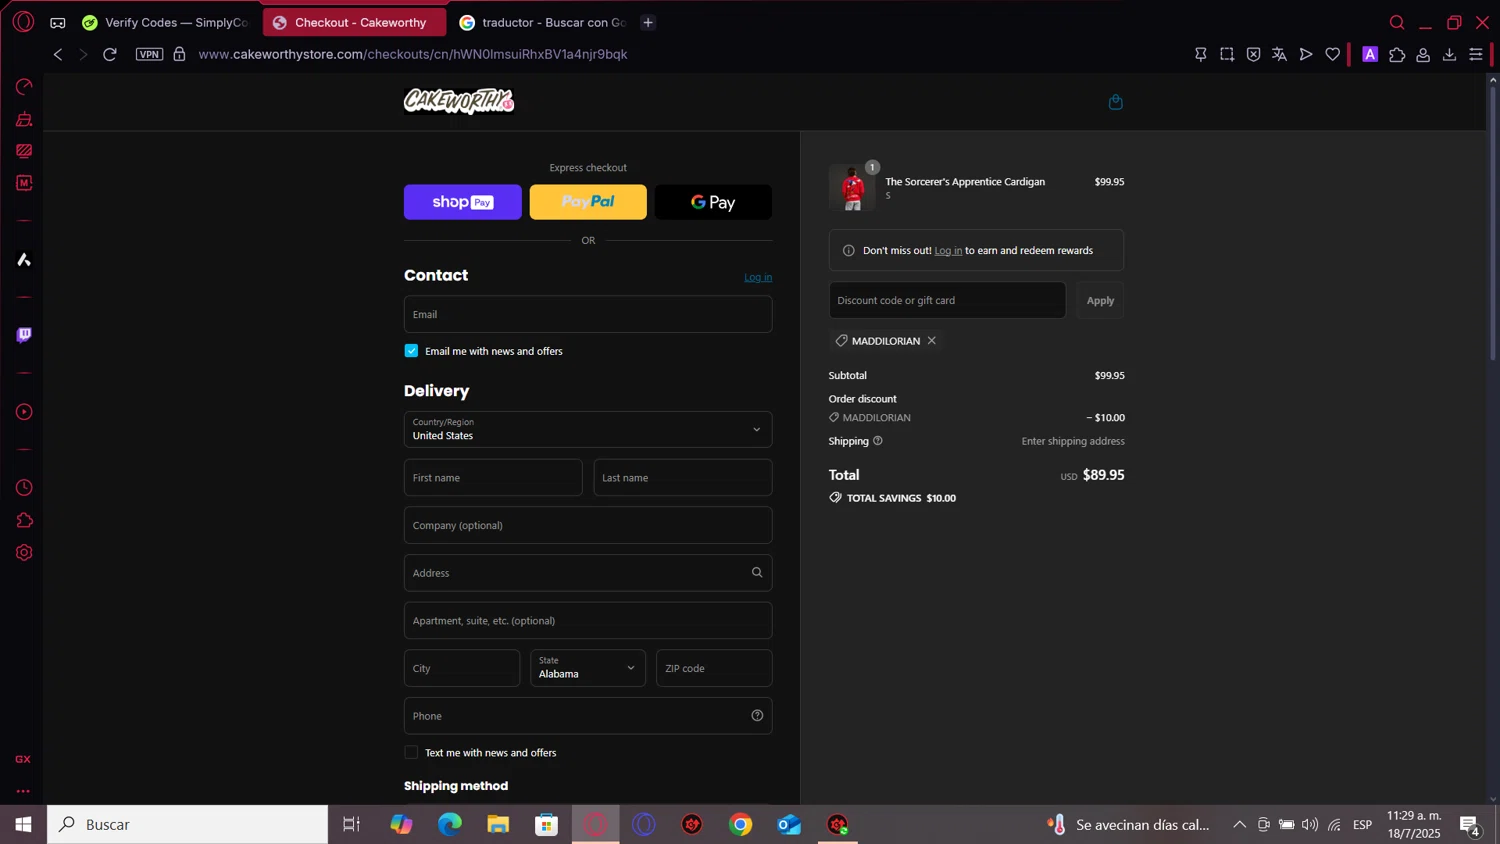
Task: Open the sidebar player icon
Action: pos(24,412)
